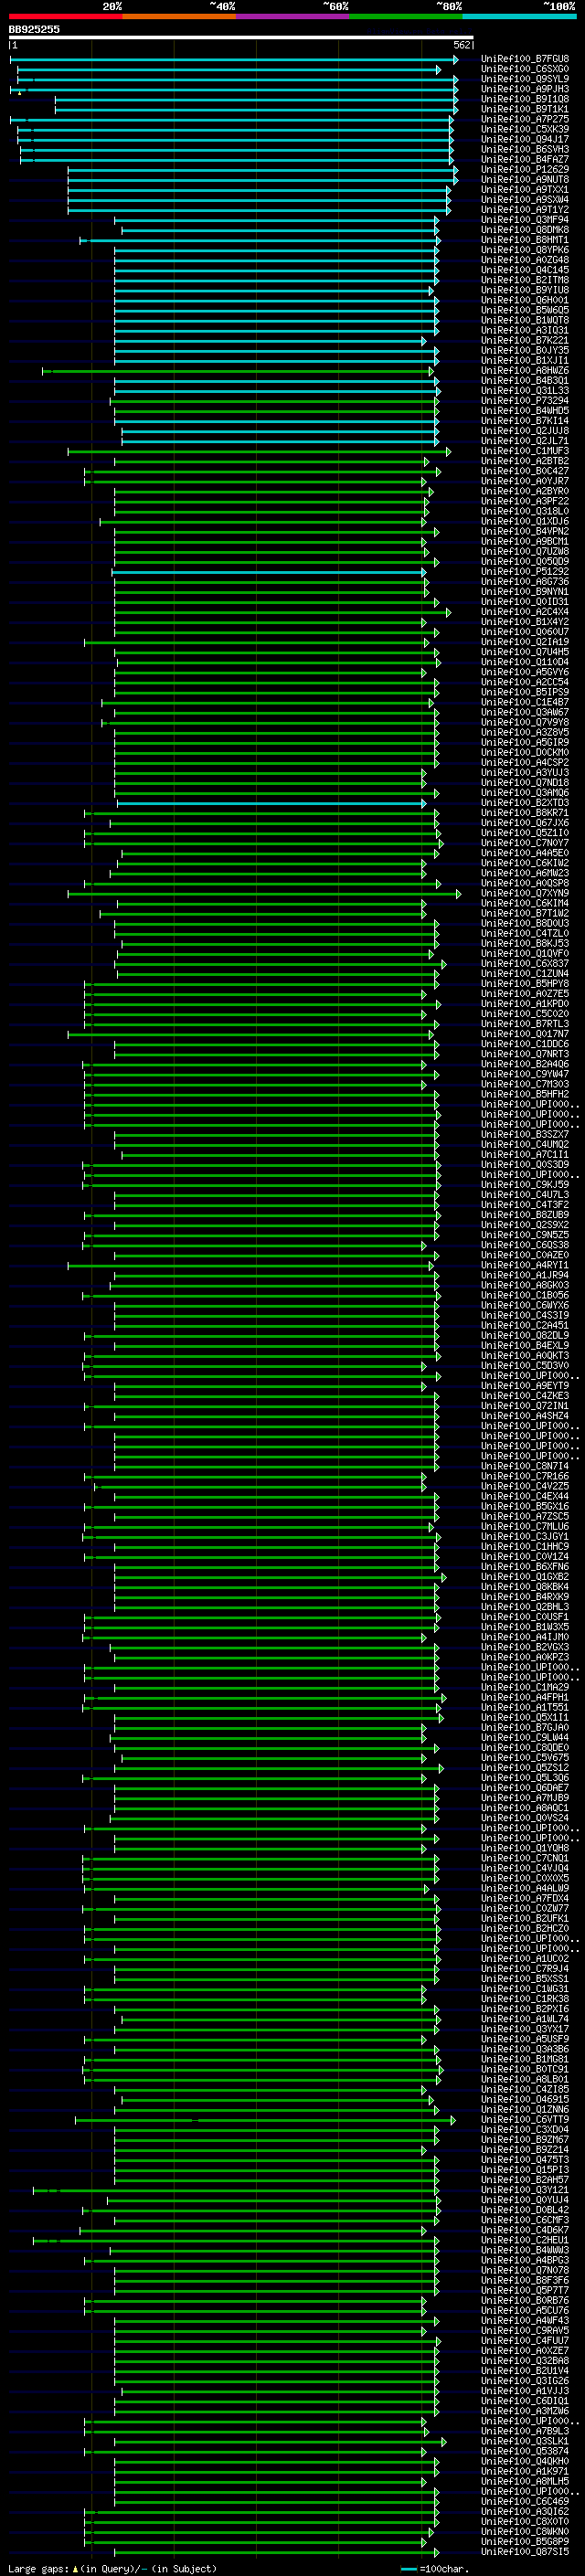Open hit UniRef100_A4RYI1
585x2576 pixels.
(525, 1265)
